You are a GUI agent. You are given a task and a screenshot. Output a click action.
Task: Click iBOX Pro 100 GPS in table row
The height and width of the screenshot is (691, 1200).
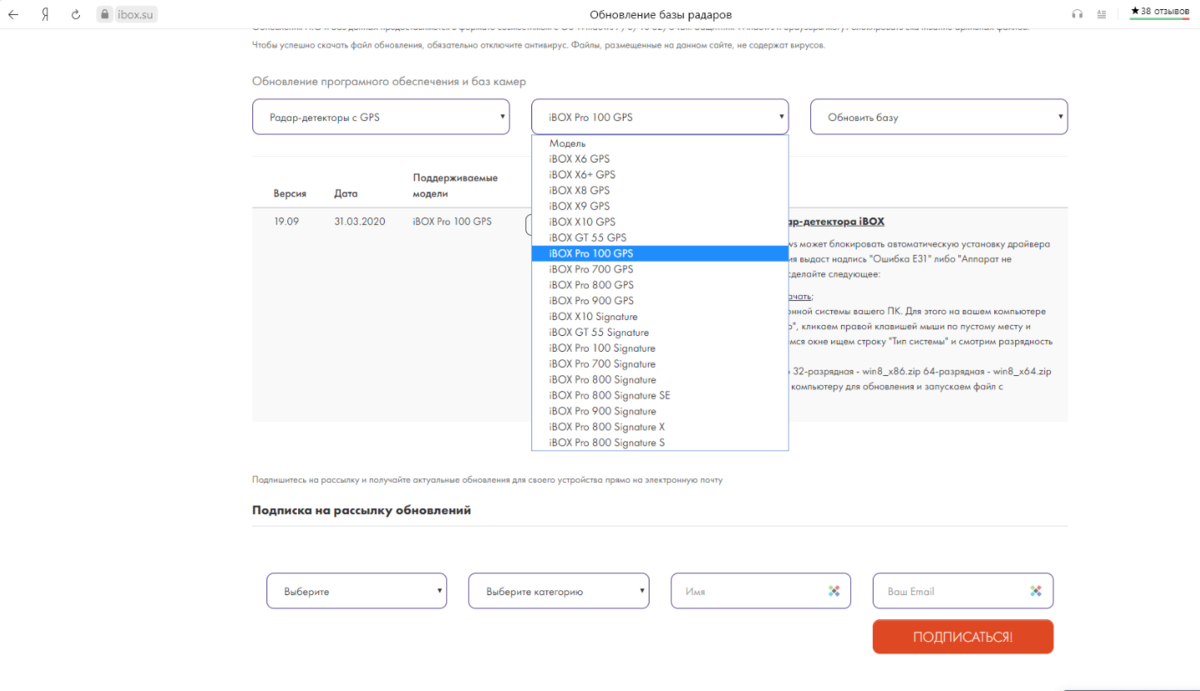pos(452,222)
